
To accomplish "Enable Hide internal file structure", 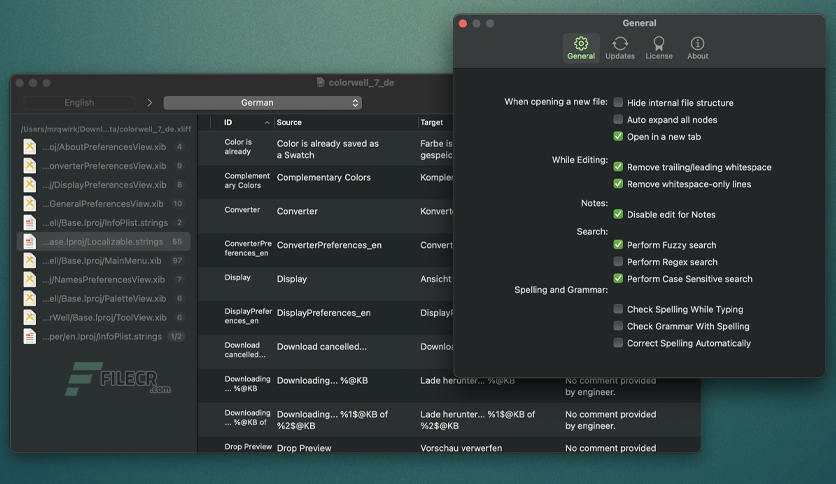I will click(x=618, y=102).
